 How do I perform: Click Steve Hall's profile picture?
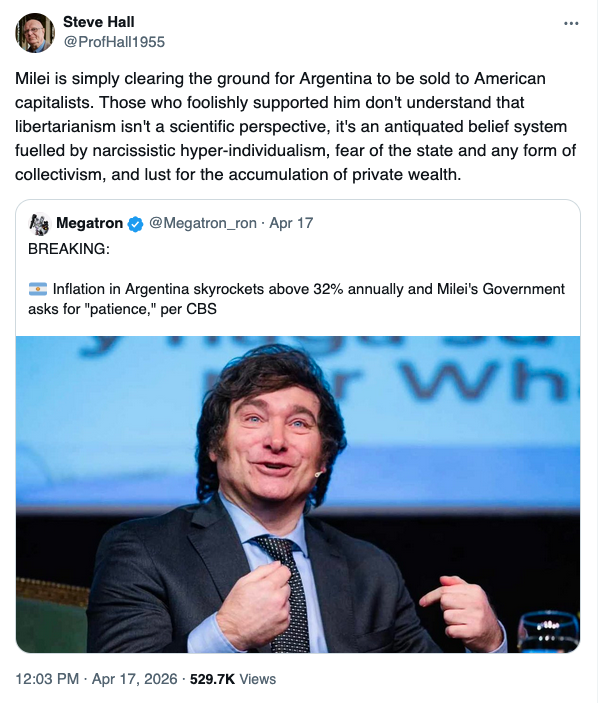point(35,33)
